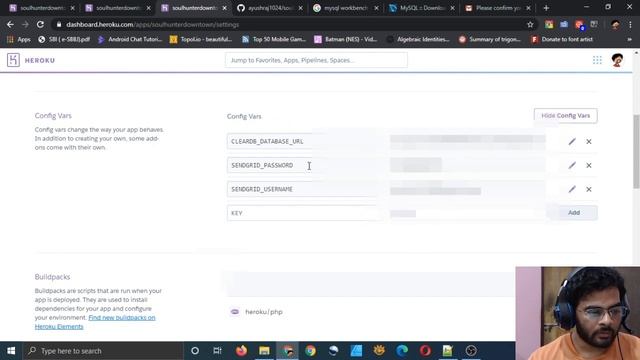
Task: Open the Algebraic Identities bookmark
Action: 418,39
